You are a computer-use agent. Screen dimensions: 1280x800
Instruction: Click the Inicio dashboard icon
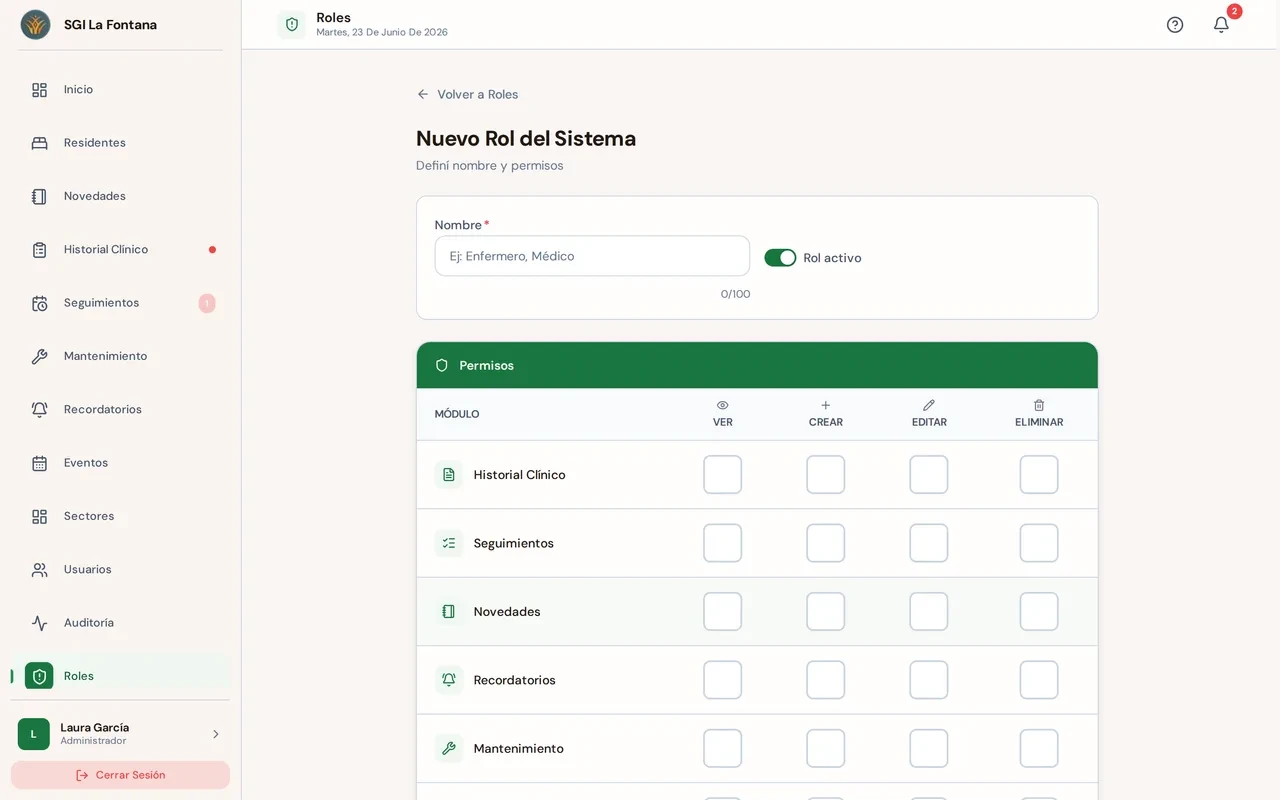(39, 90)
